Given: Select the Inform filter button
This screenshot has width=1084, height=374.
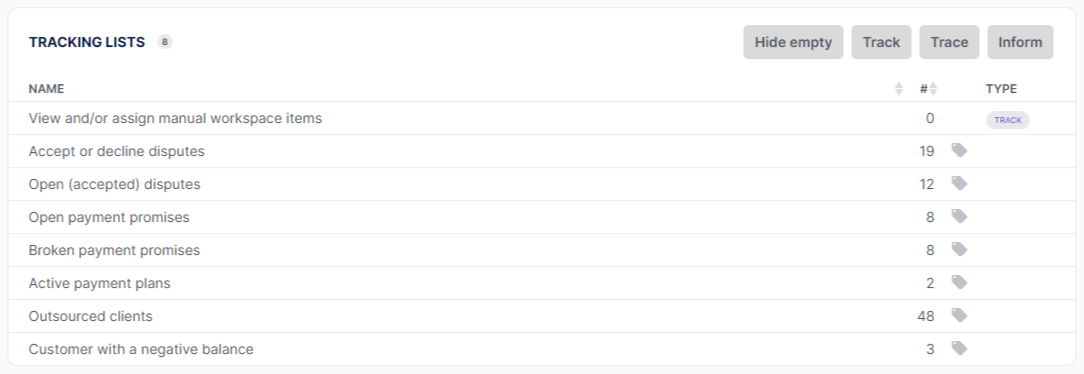Looking at the screenshot, I should click(1020, 42).
